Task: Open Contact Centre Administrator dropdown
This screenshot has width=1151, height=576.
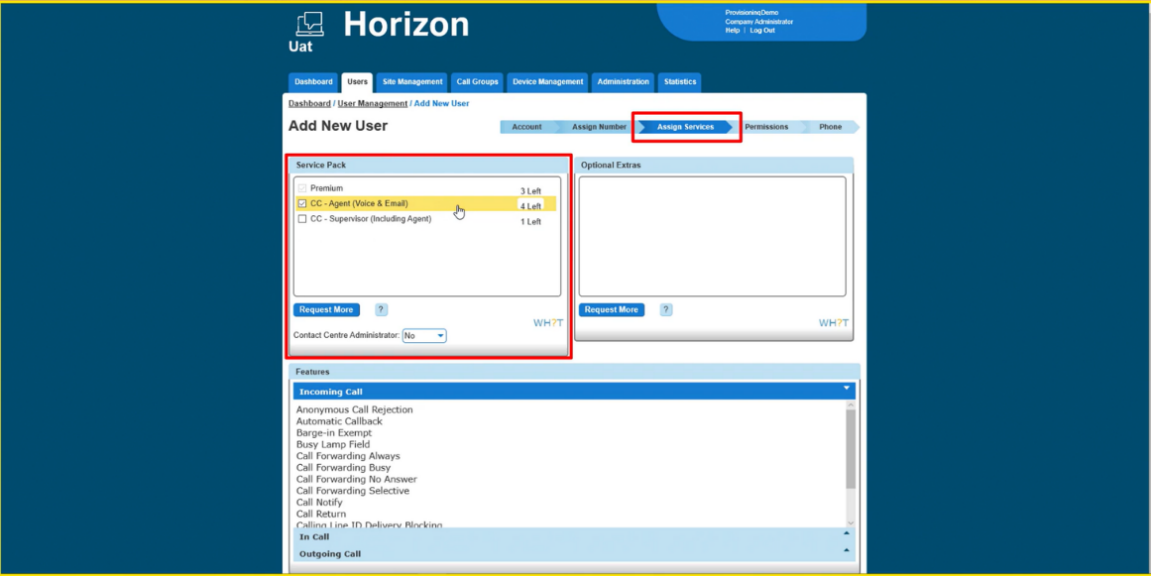Action: point(424,335)
